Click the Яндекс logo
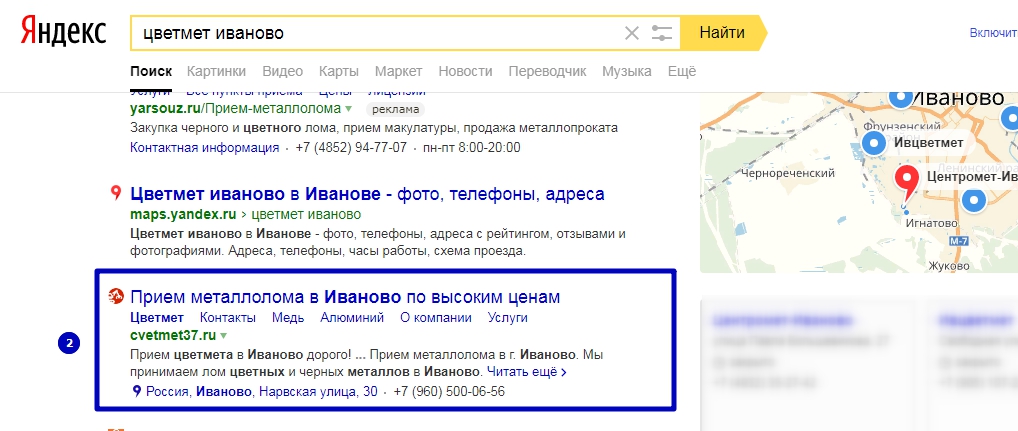The height and width of the screenshot is (431, 1018). (x=63, y=32)
